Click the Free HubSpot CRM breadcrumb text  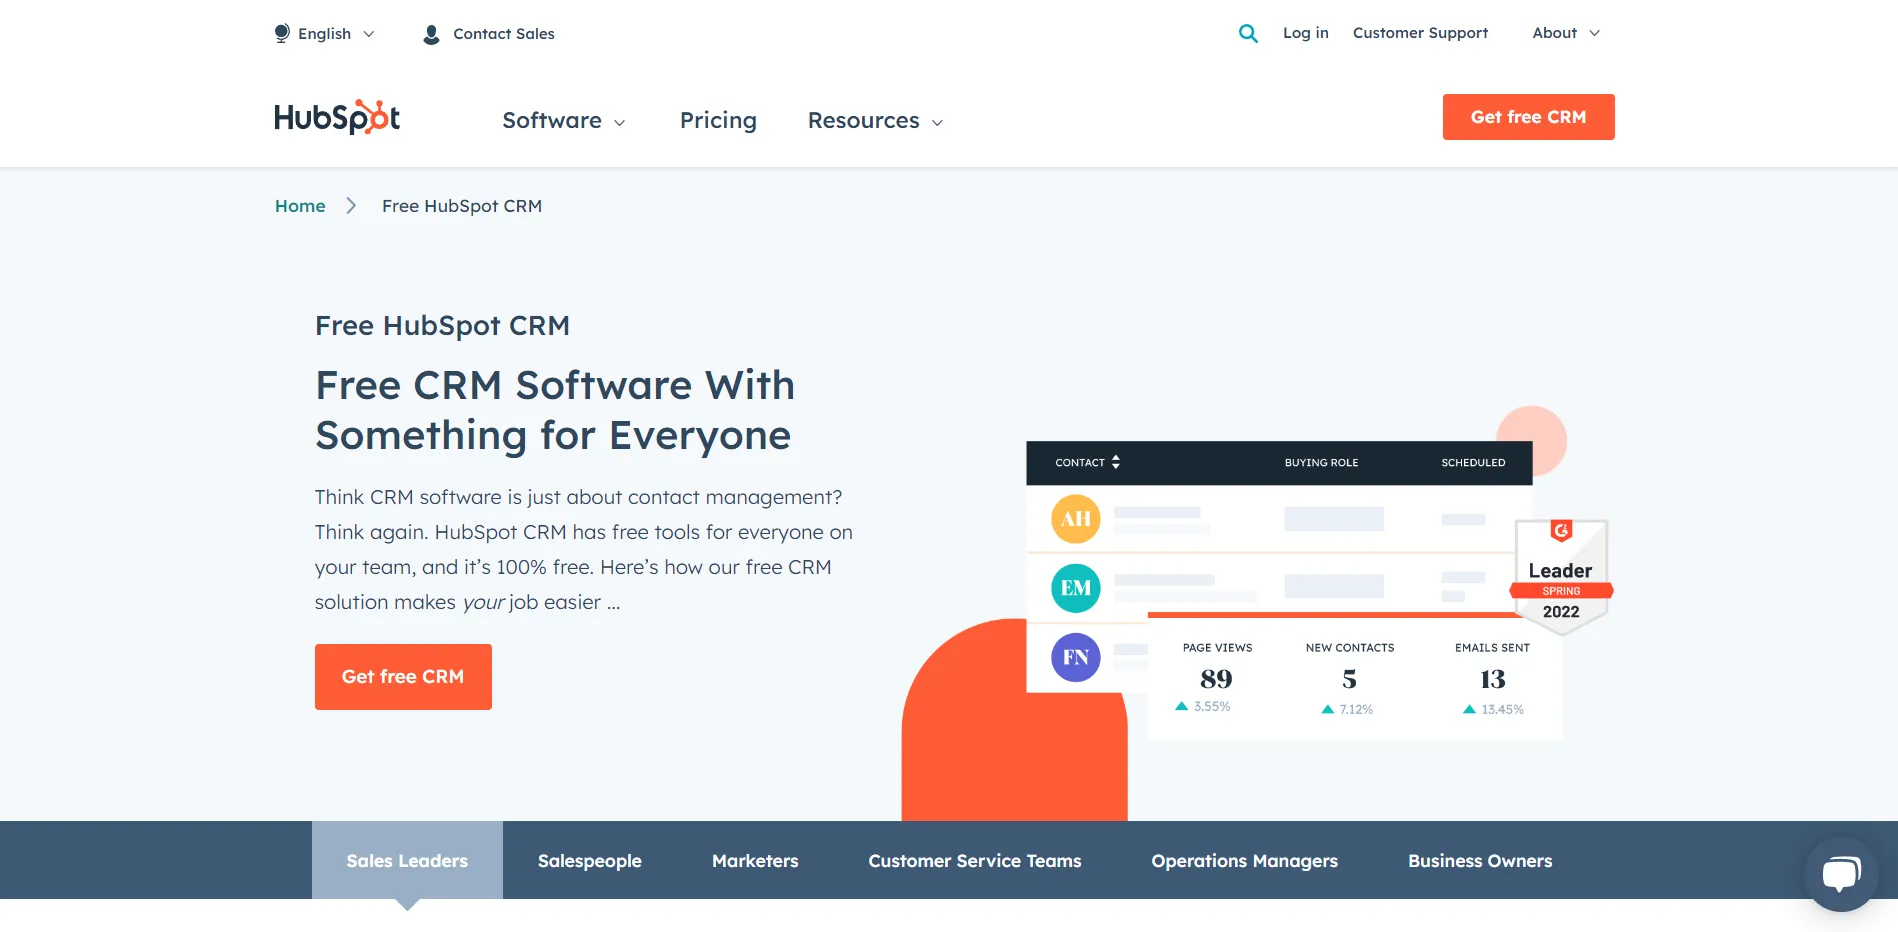(462, 206)
